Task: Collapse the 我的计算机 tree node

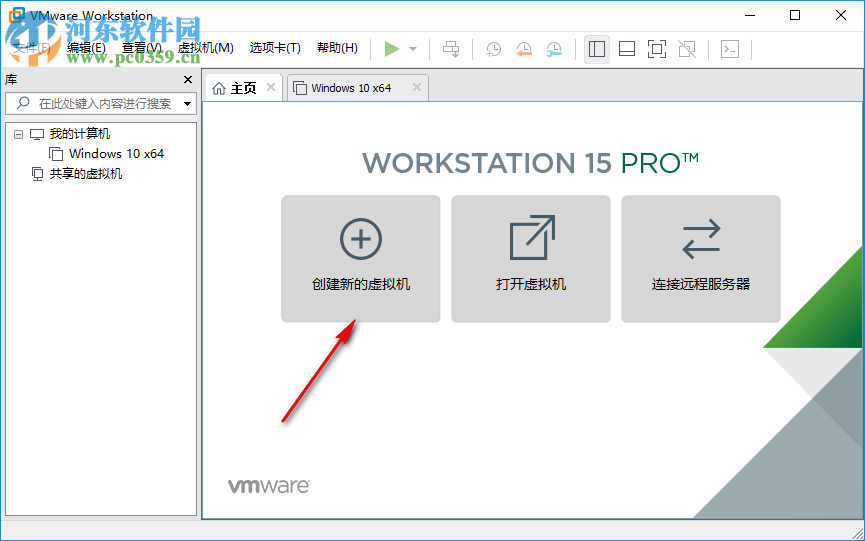Action: (x=18, y=134)
